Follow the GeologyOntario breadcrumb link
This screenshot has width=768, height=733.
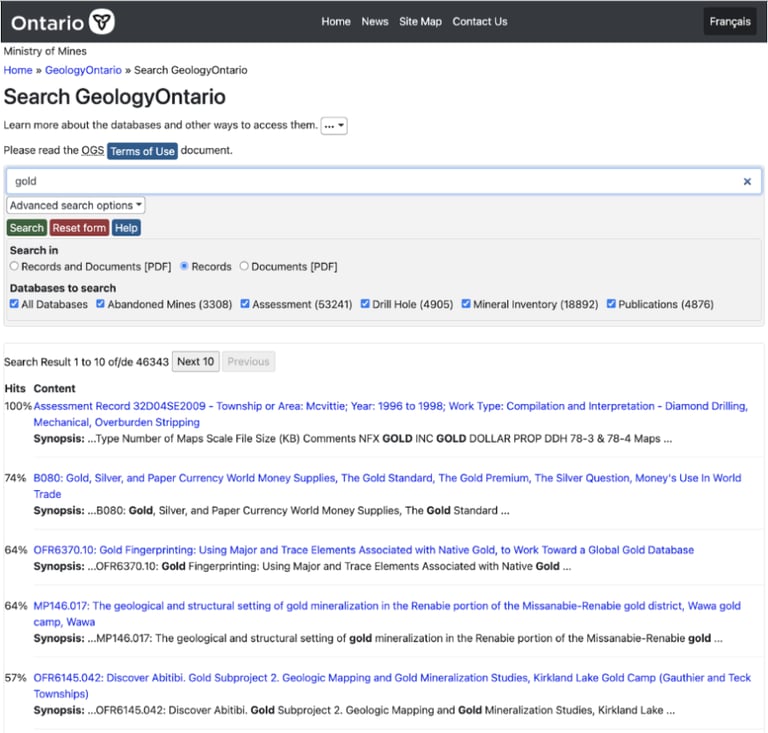83,70
